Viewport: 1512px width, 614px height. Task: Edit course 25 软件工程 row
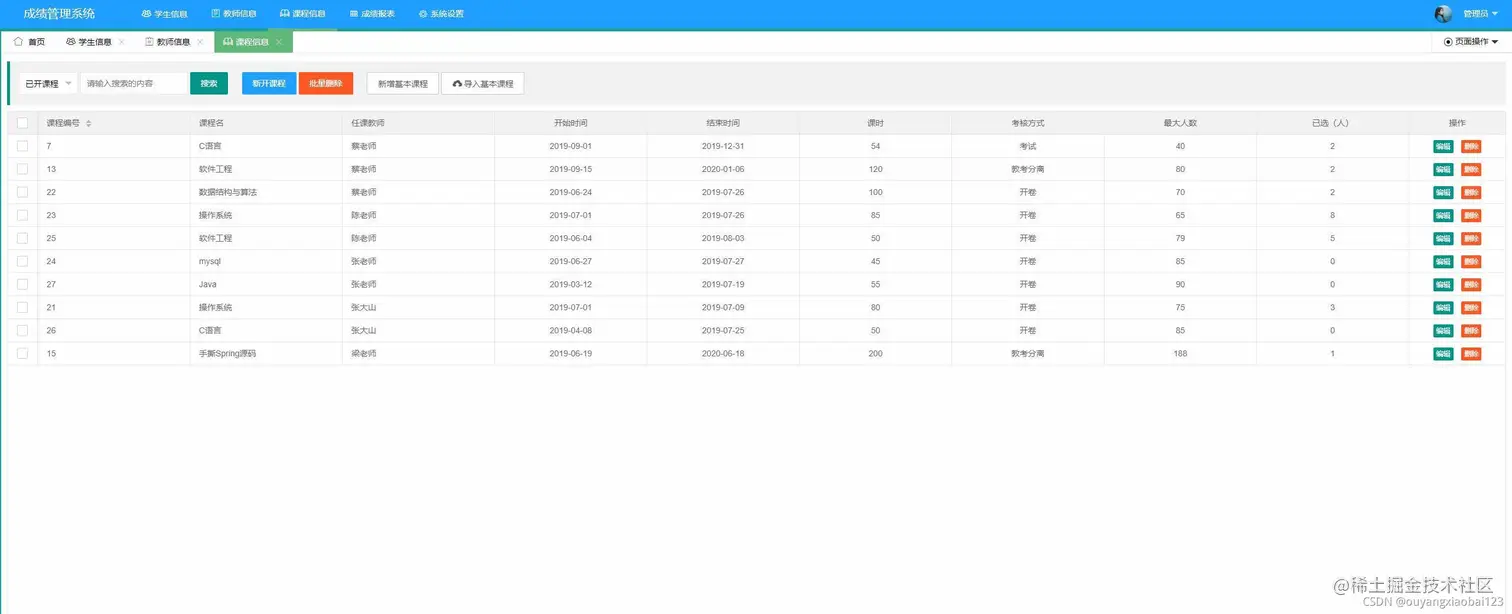pos(1443,238)
